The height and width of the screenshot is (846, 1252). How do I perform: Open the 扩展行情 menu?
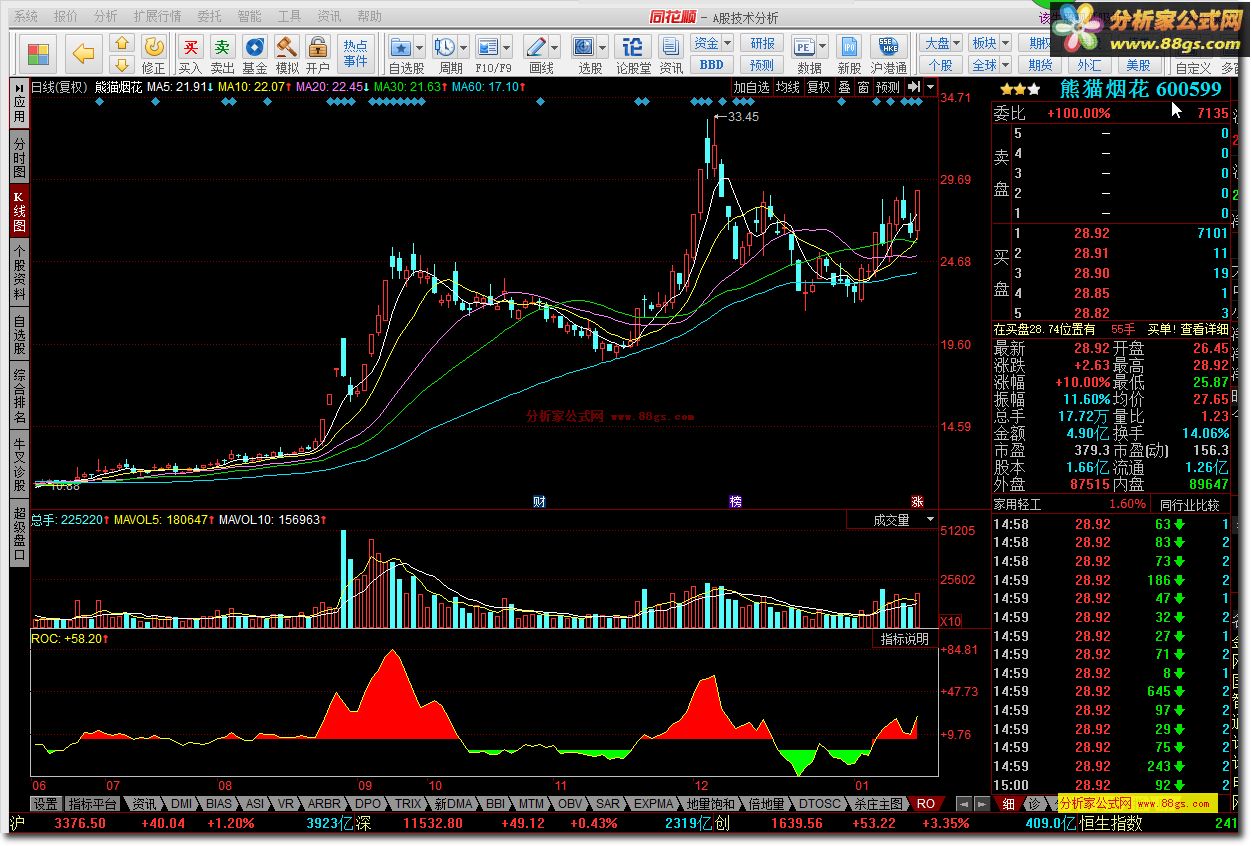click(158, 17)
